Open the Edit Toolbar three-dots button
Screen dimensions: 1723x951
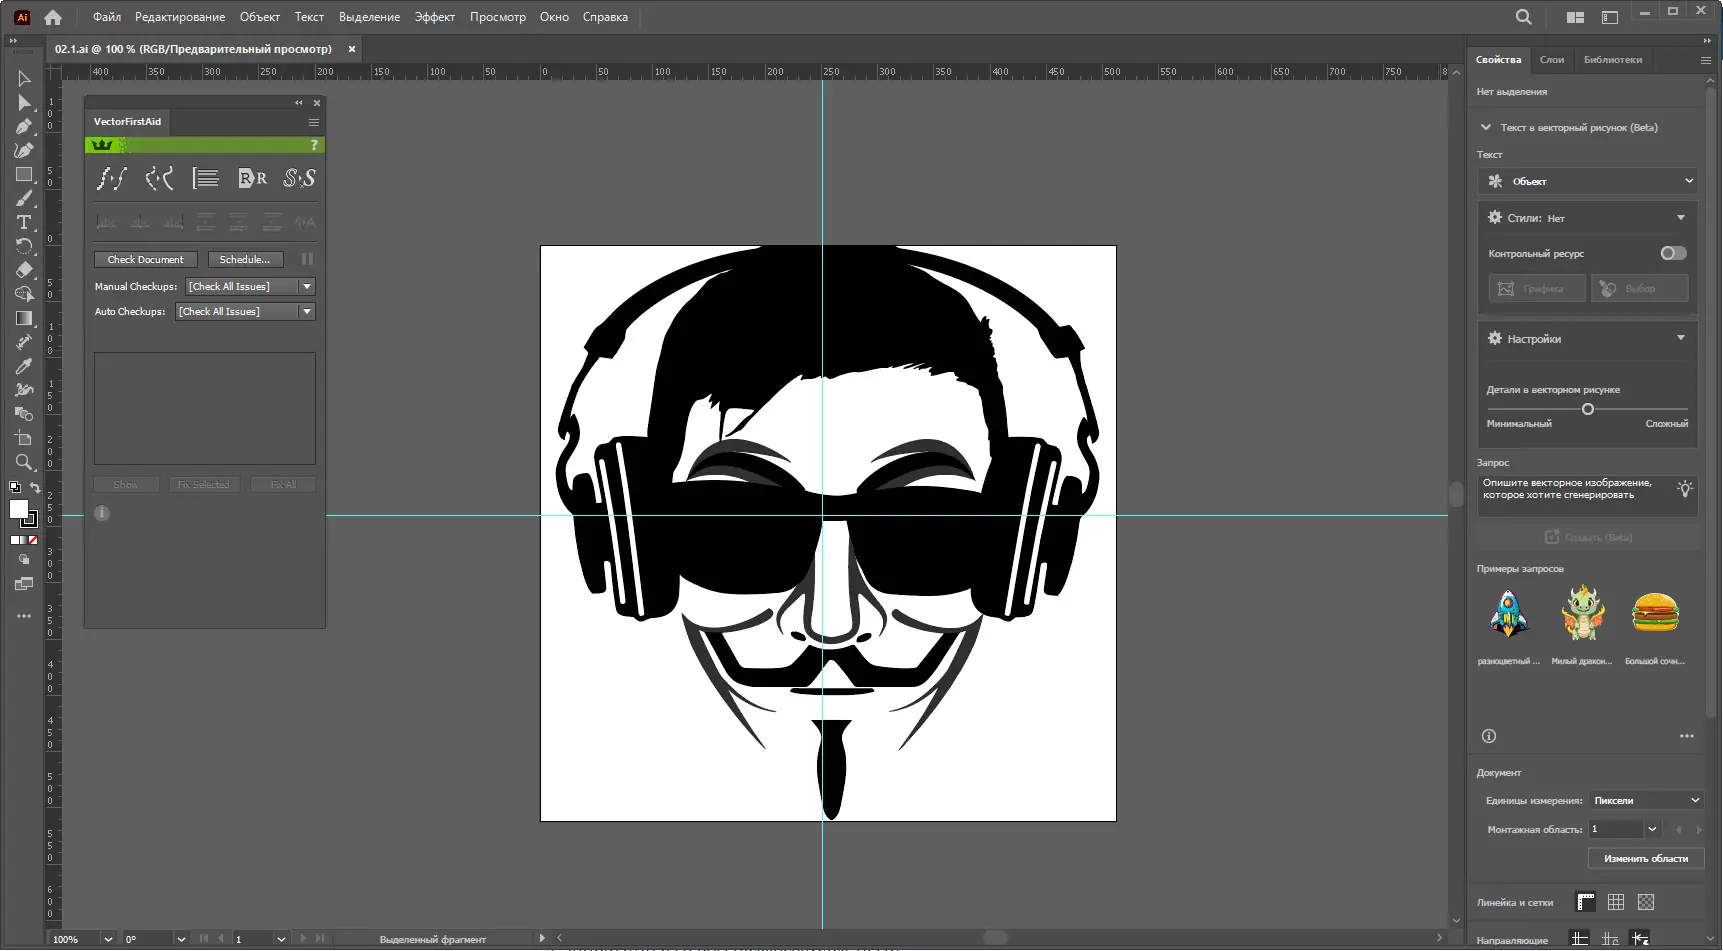point(24,616)
